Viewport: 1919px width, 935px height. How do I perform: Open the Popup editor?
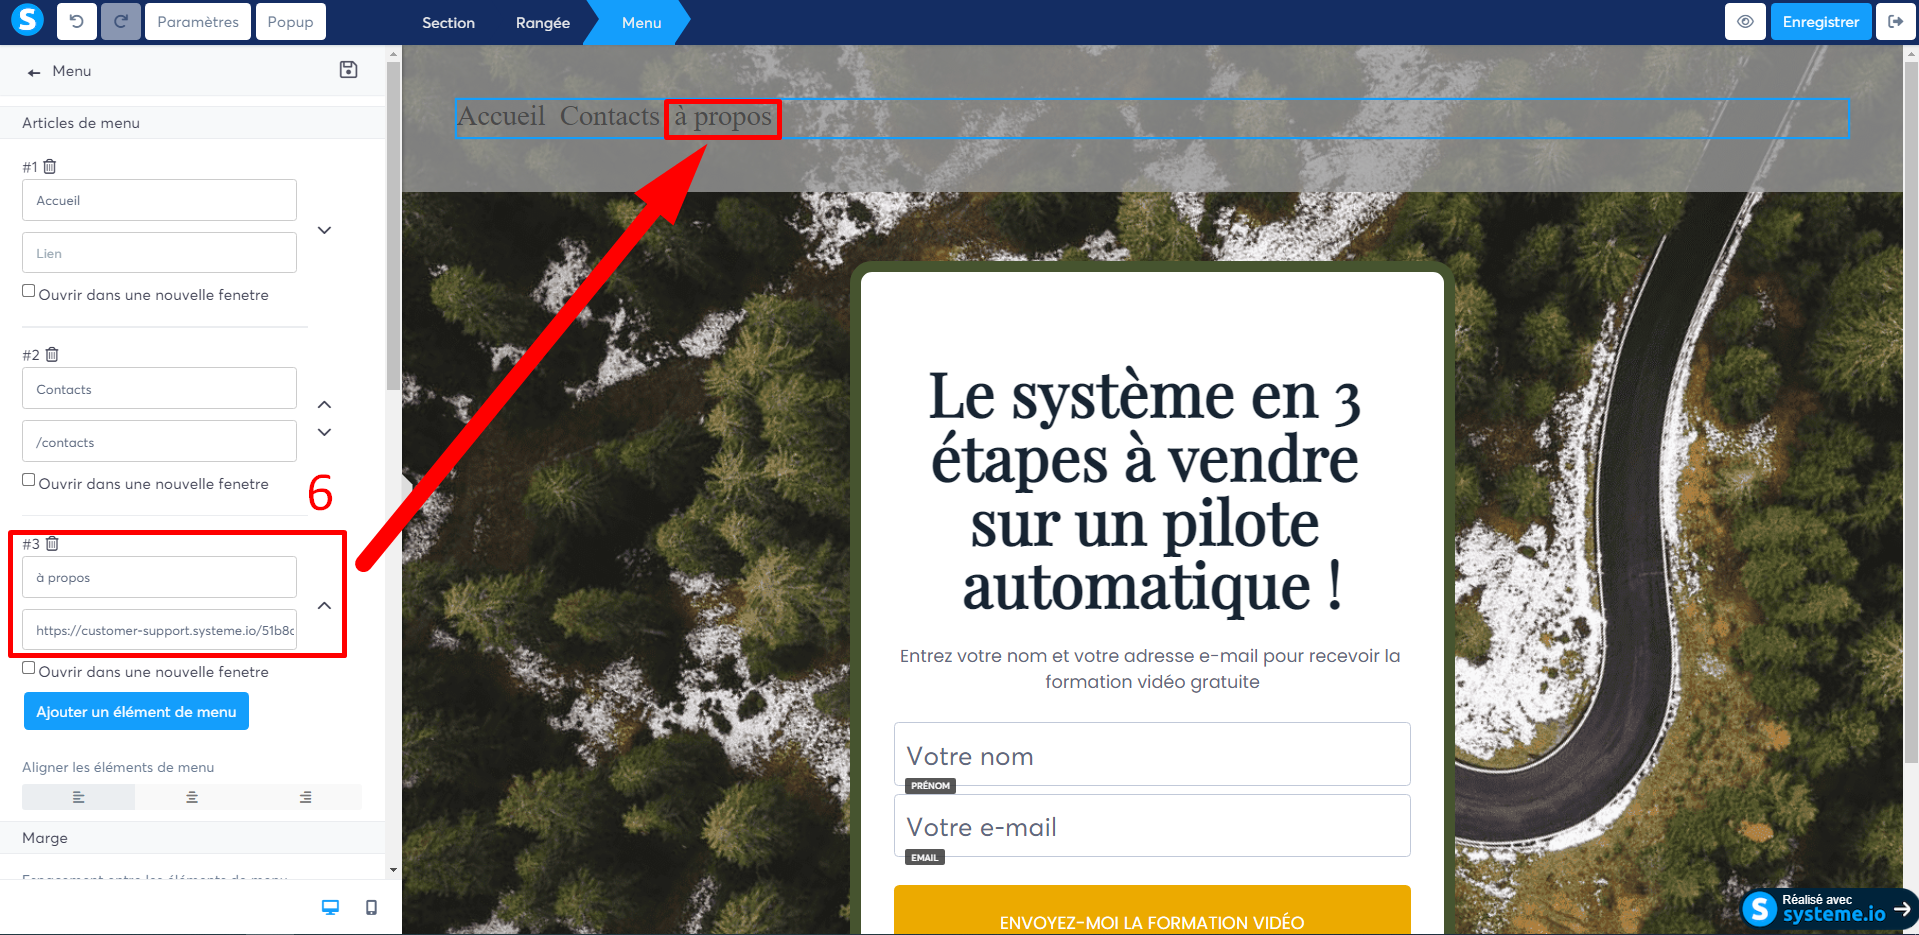pyautogui.click(x=290, y=22)
